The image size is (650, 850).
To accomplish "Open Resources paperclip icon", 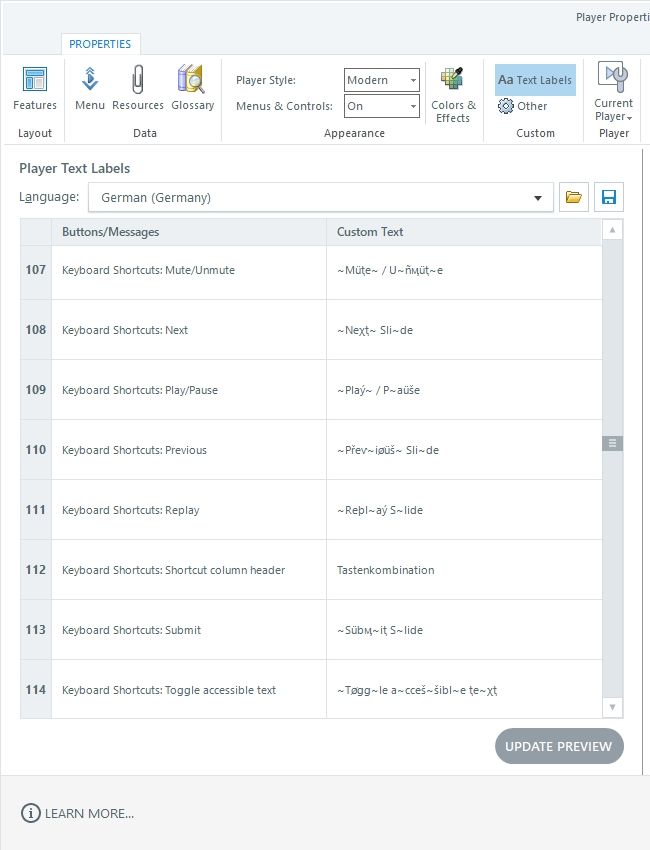I will 138,79.
